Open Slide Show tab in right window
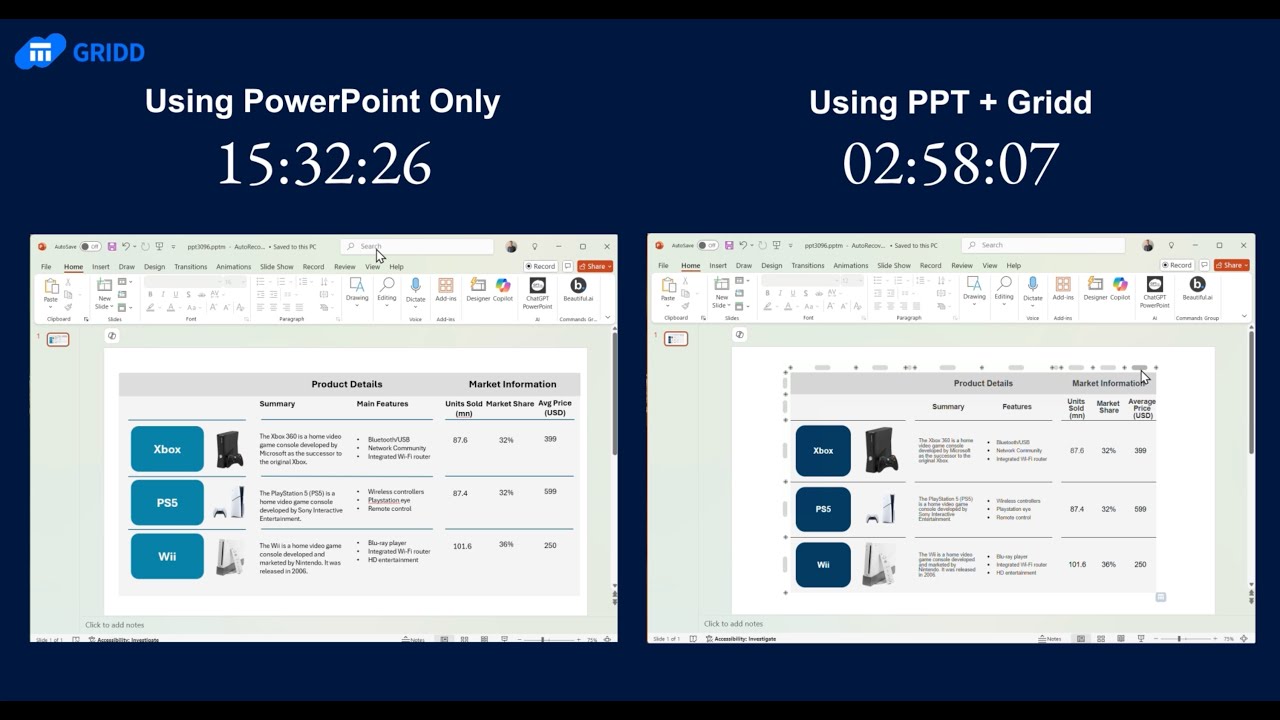This screenshot has height=720, width=1280. tap(895, 266)
